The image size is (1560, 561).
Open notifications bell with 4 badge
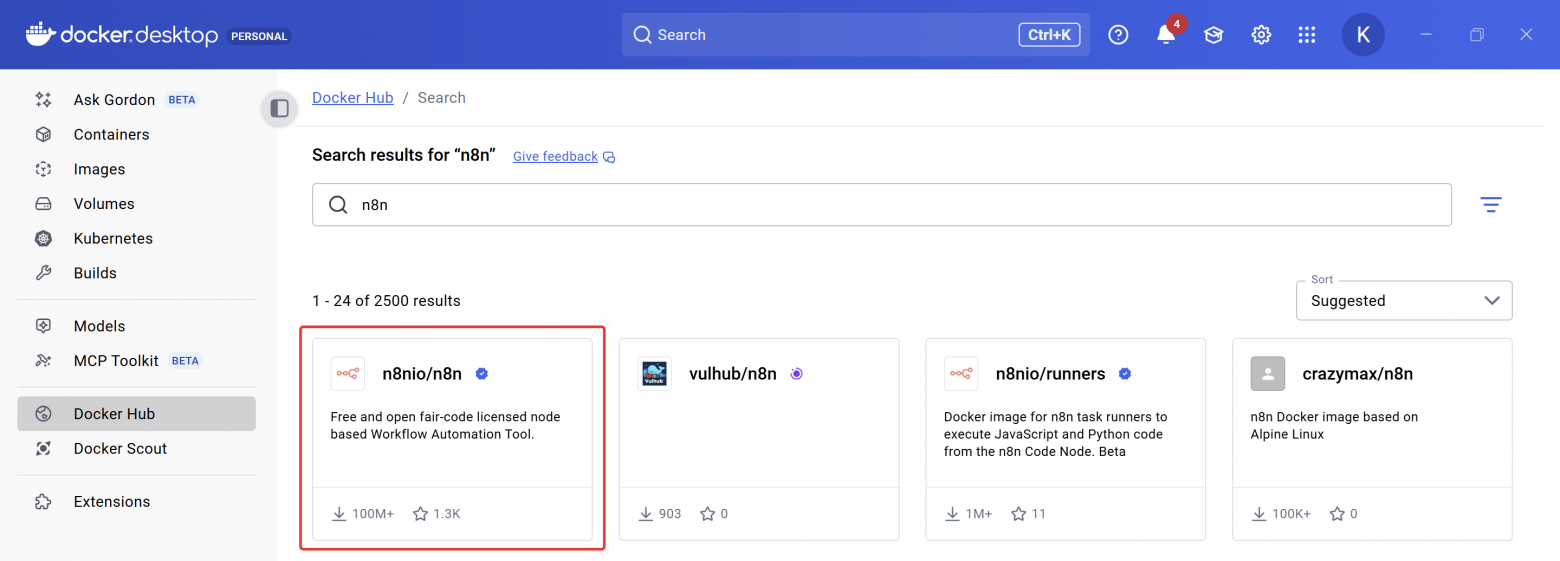1166,35
